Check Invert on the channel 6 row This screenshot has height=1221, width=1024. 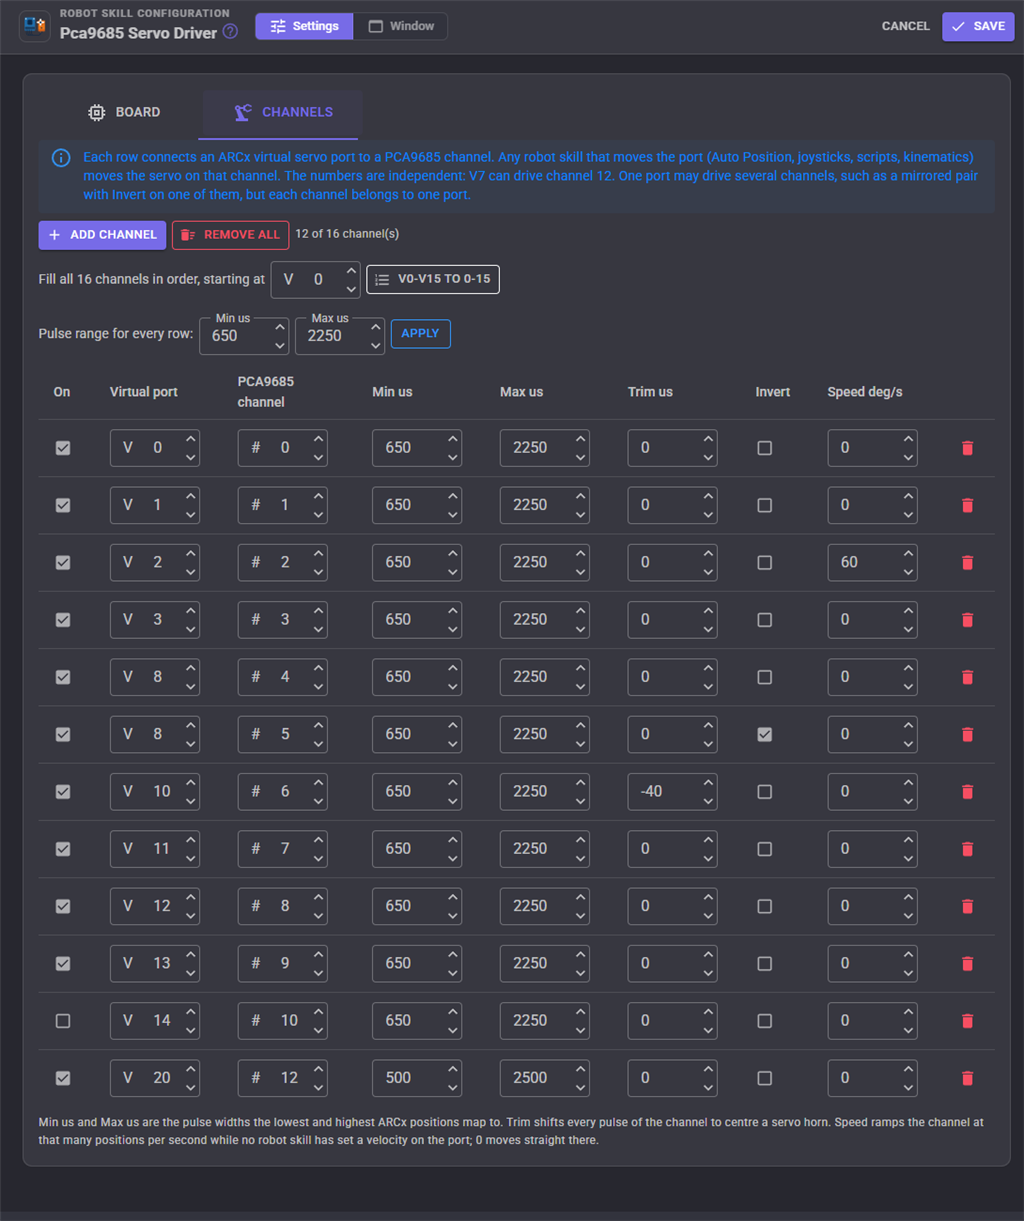[x=765, y=792]
